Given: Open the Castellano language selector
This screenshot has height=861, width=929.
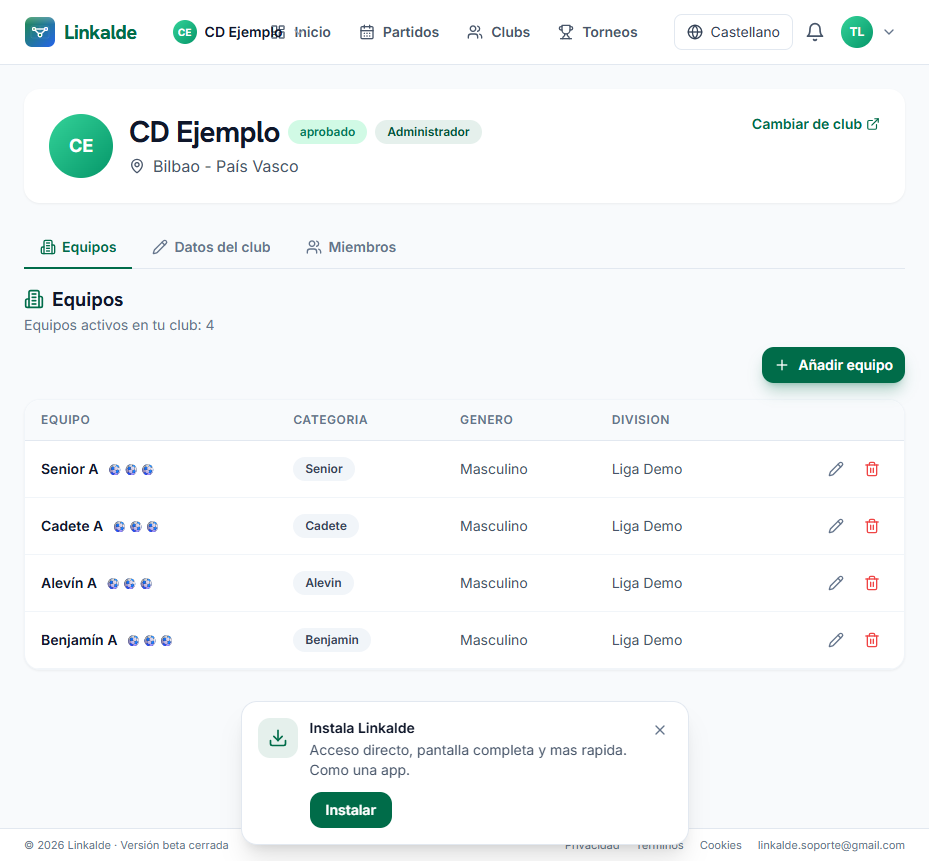Looking at the screenshot, I should [x=733, y=32].
